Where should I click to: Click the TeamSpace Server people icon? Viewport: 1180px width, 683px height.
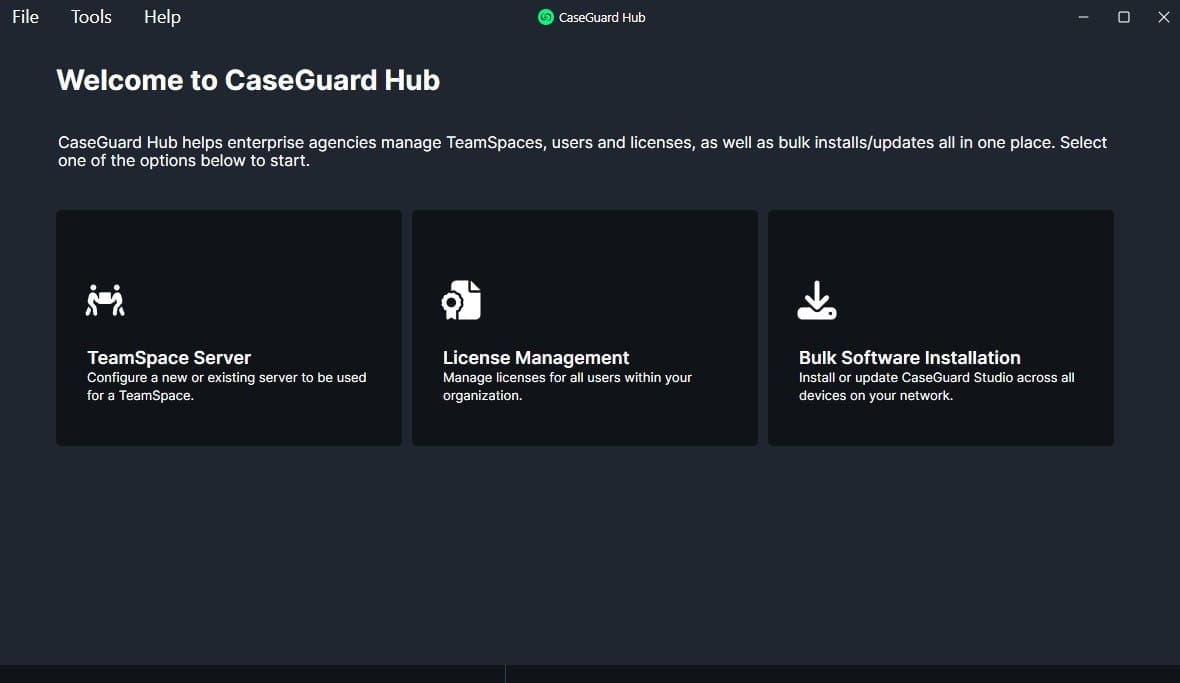click(x=103, y=299)
